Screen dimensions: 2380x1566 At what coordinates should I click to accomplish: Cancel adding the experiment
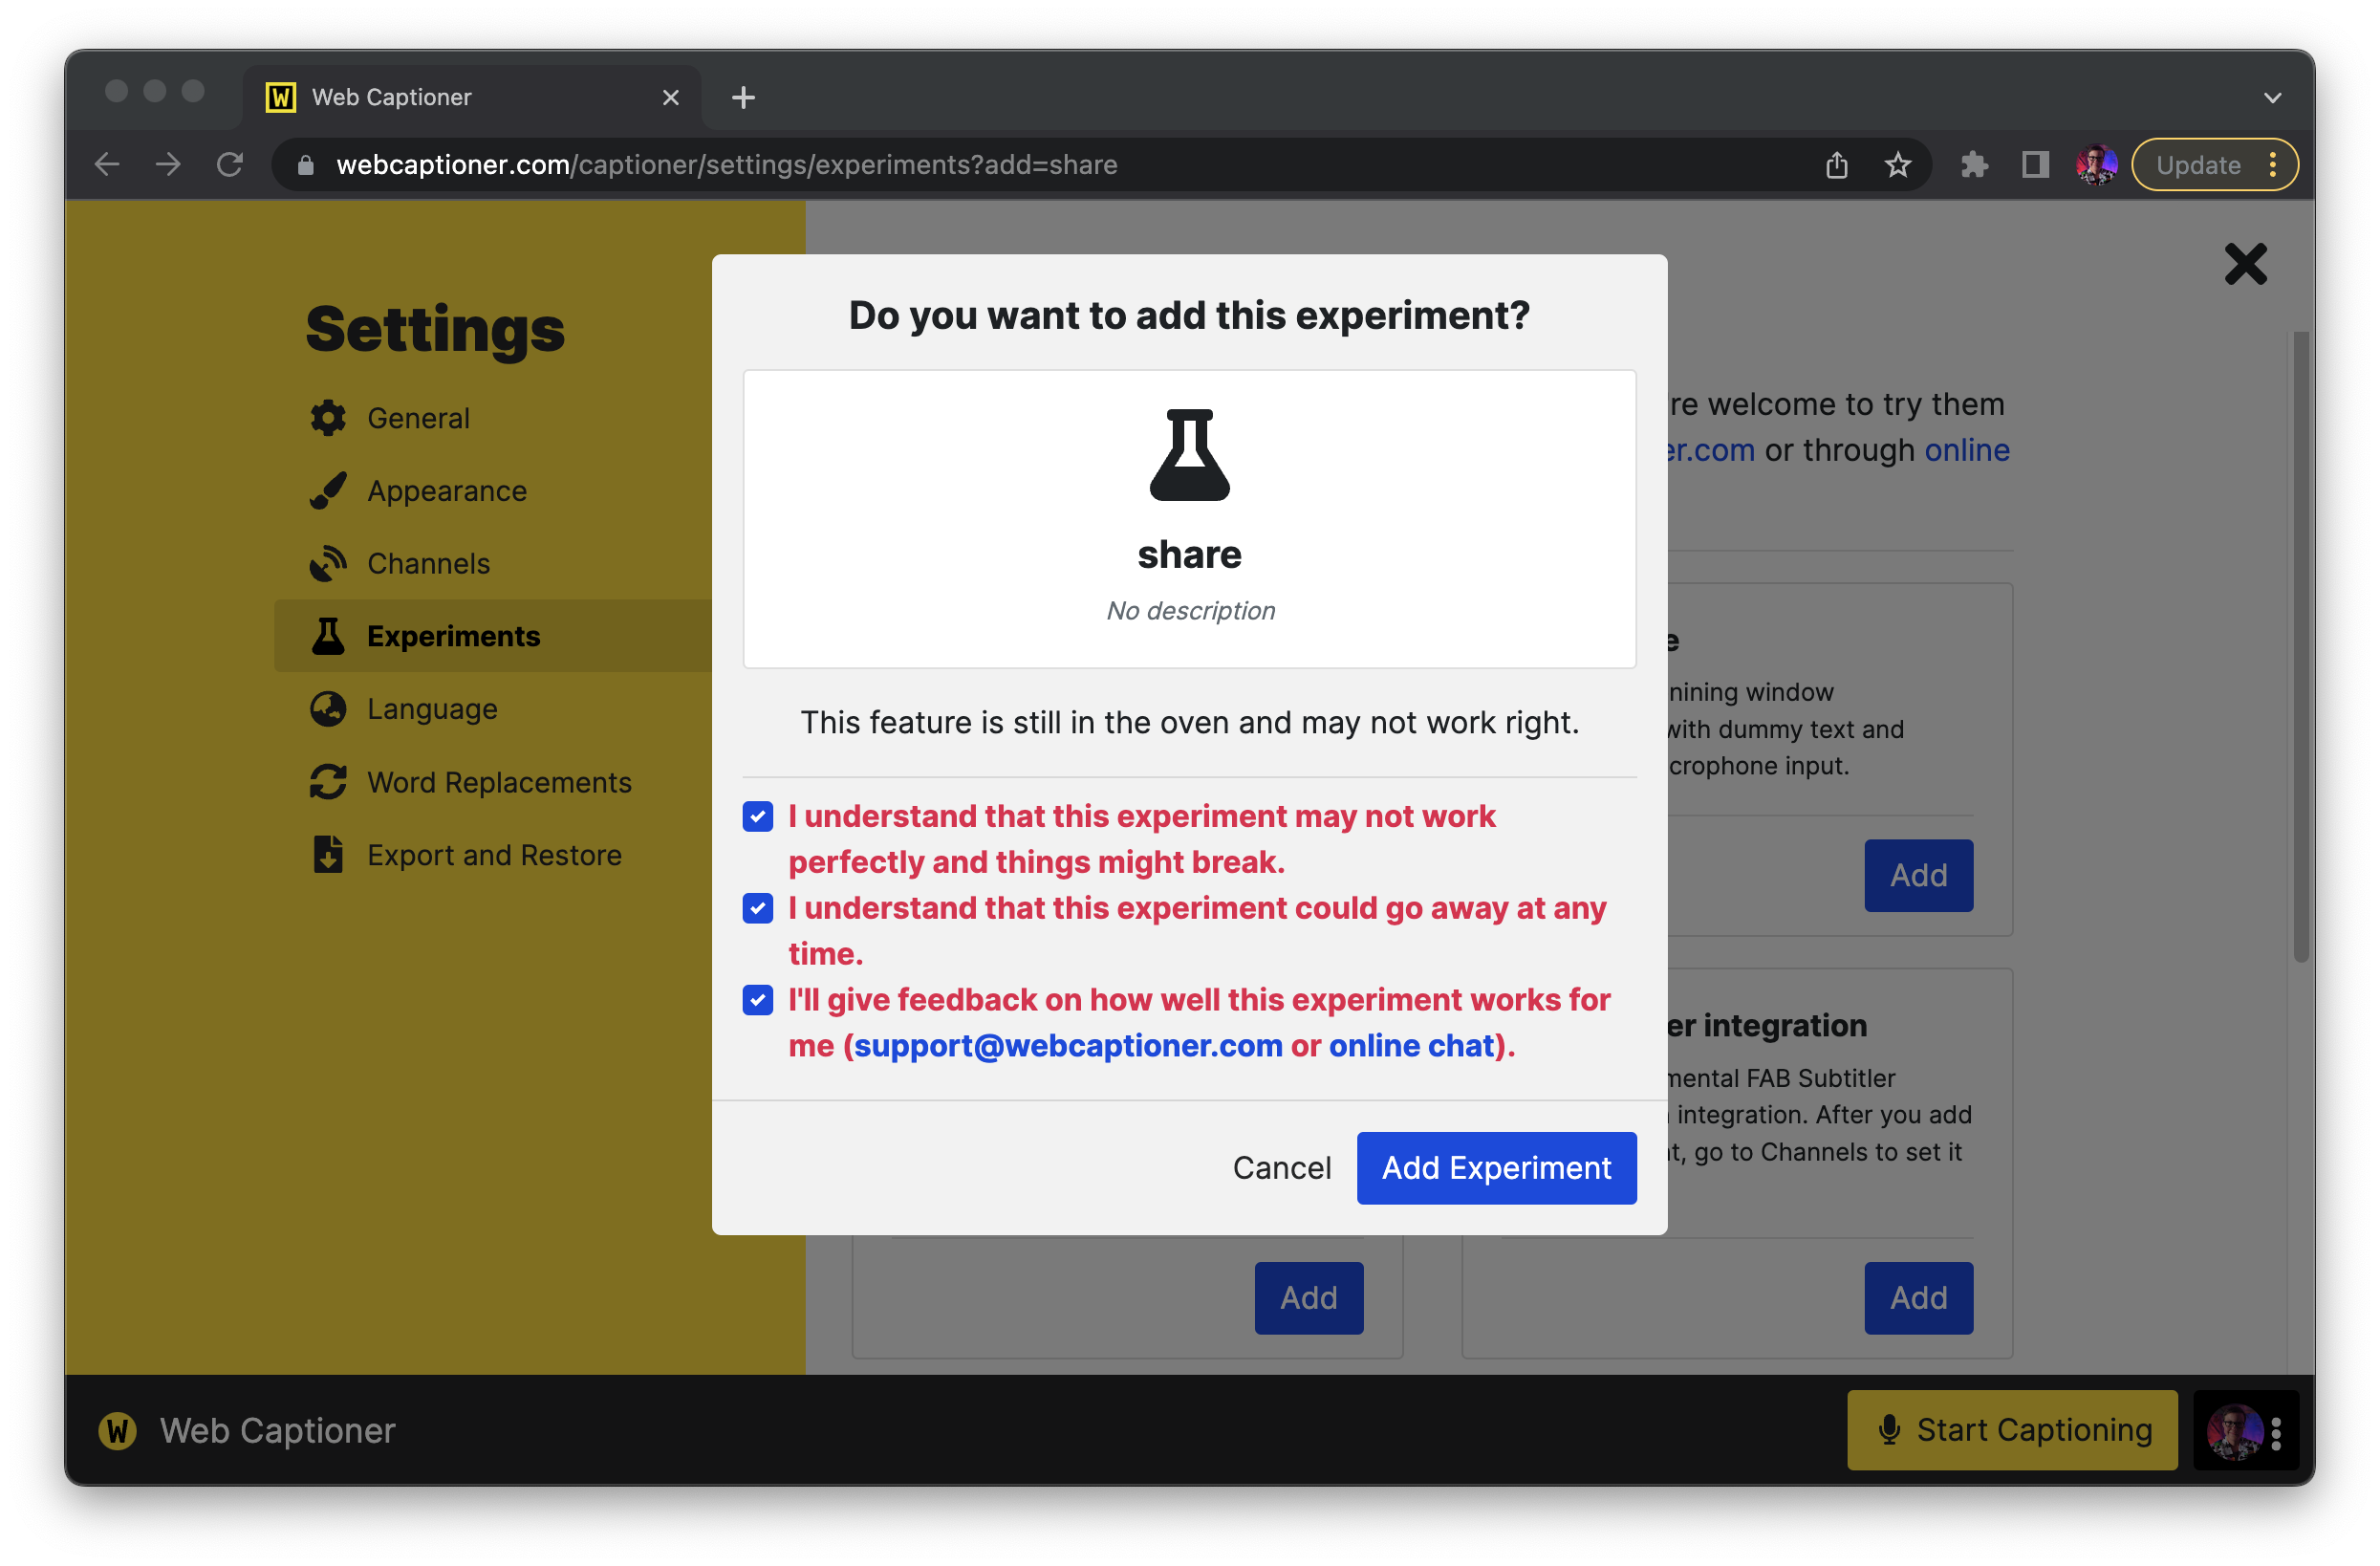[1281, 1168]
